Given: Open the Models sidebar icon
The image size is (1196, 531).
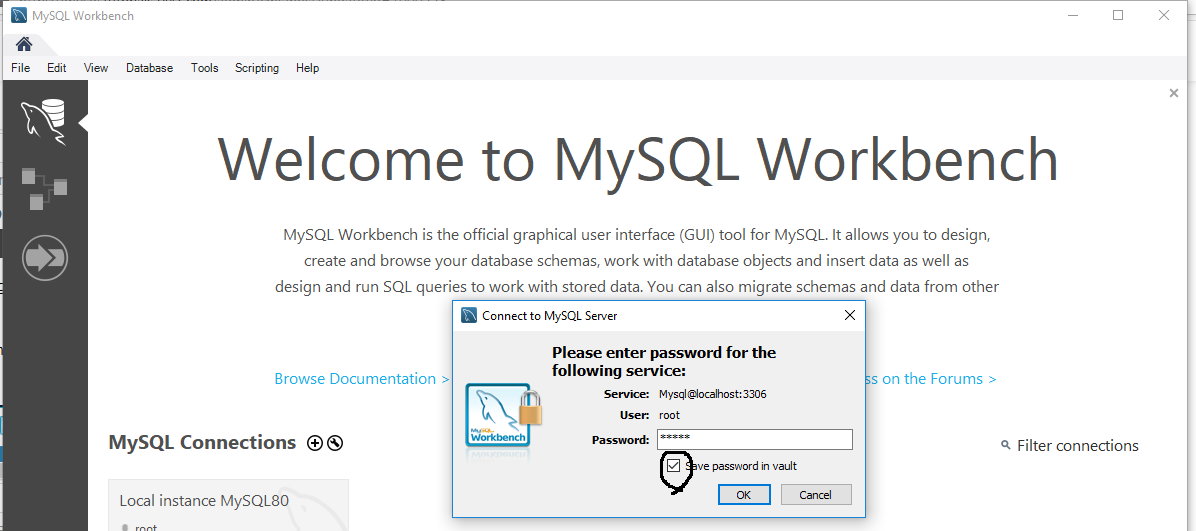Looking at the screenshot, I should 43,188.
